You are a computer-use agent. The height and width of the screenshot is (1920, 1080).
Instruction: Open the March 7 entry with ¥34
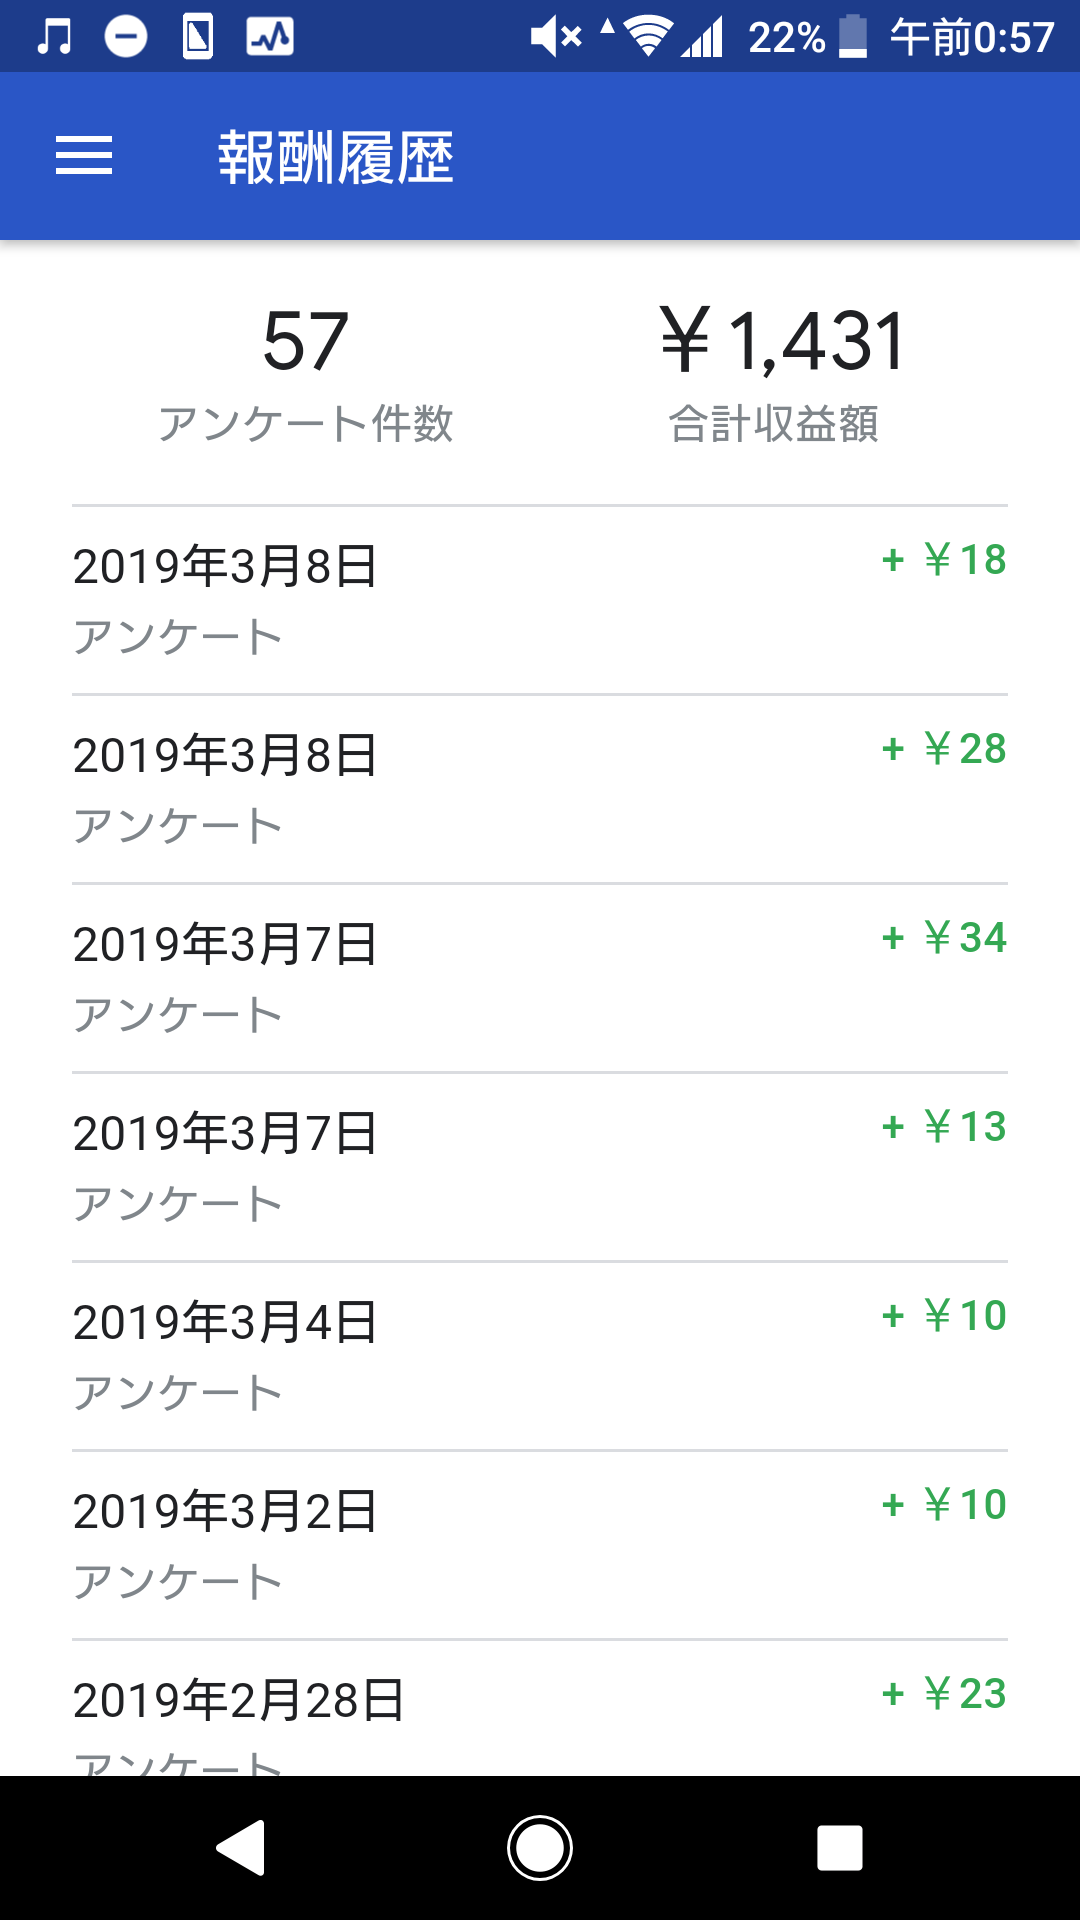click(540, 978)
